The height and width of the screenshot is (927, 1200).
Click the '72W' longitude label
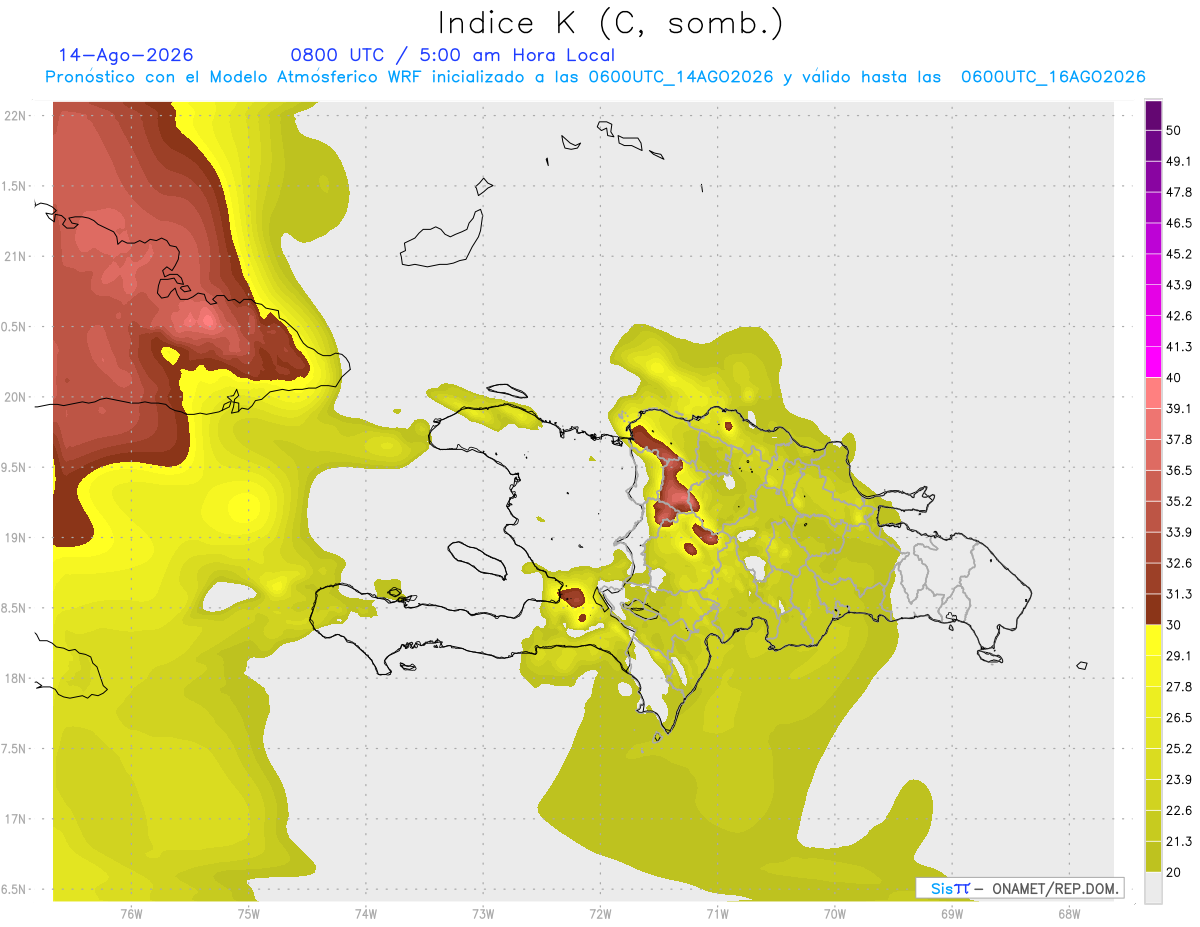pyautogui.click(x=600, y=913)
